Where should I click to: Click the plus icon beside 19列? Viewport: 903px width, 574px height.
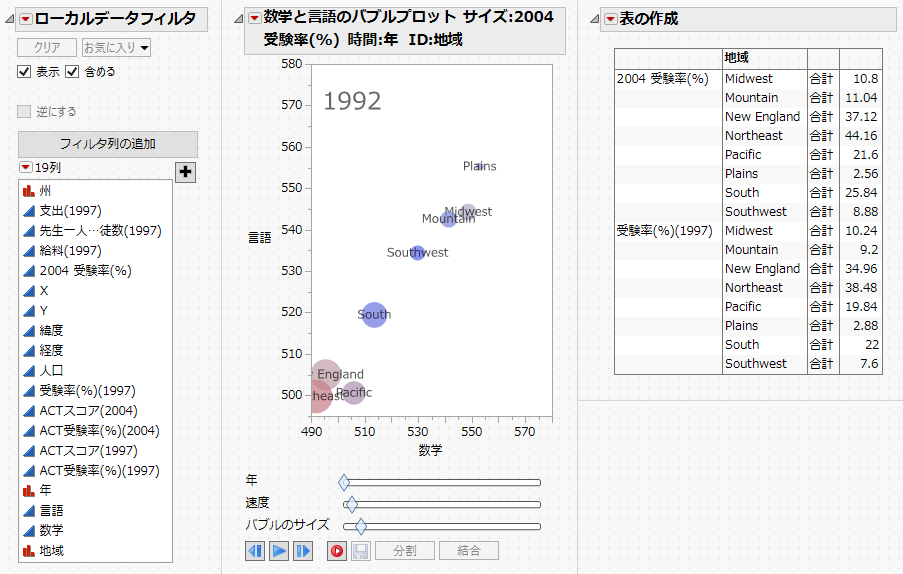pos(185,172)
